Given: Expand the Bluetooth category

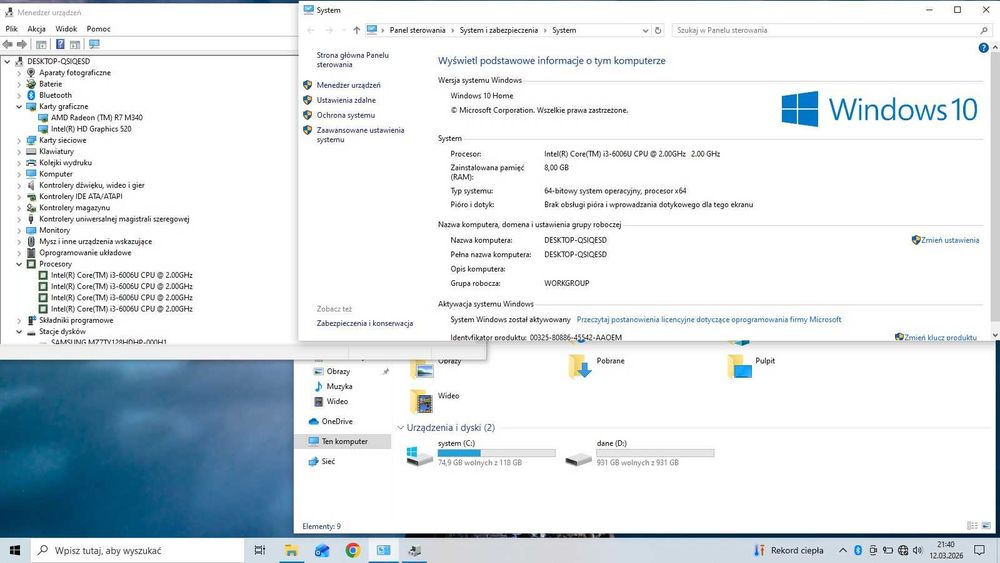Looking at the screenshot, I should (19, 96).
